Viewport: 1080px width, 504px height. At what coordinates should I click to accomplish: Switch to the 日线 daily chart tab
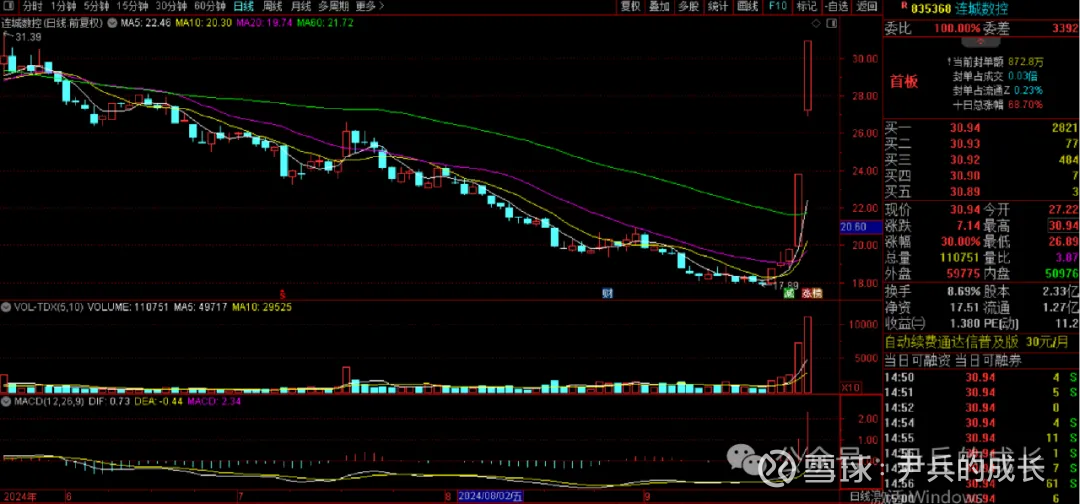coord(243,7)
